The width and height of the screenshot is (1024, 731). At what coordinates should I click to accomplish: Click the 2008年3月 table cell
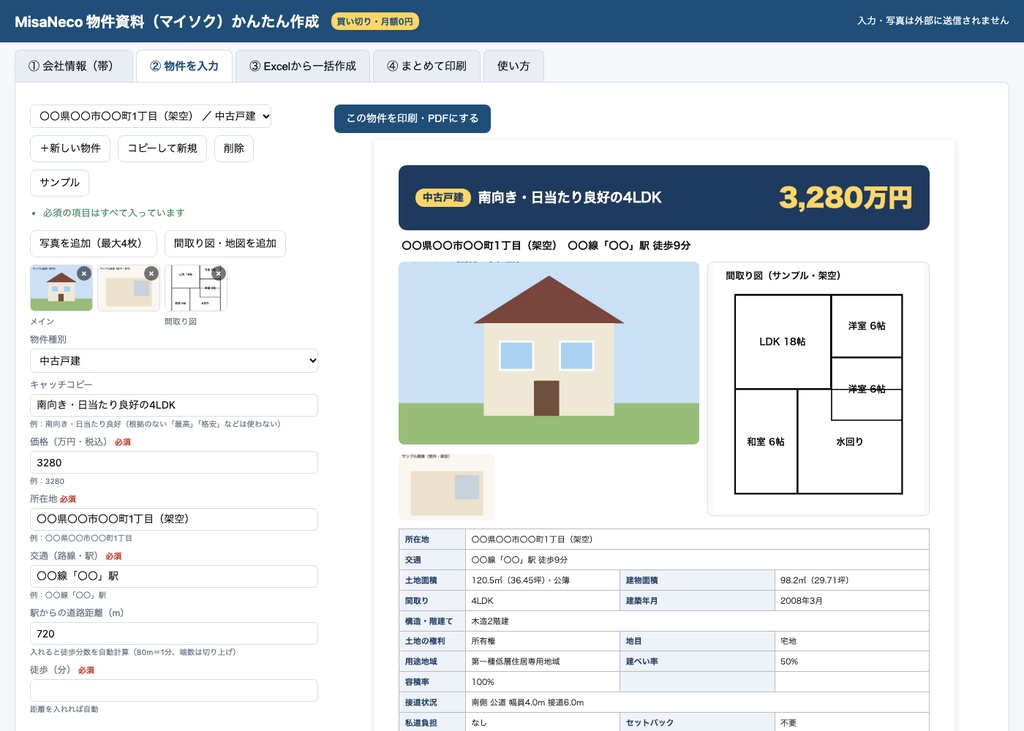pyautogui.click(x=852, y=600)
